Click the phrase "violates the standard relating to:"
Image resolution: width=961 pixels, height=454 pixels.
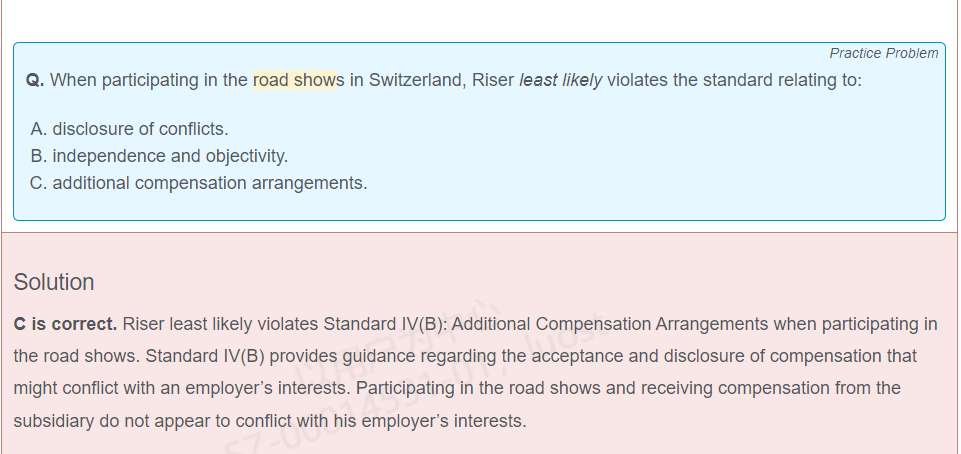734,80
